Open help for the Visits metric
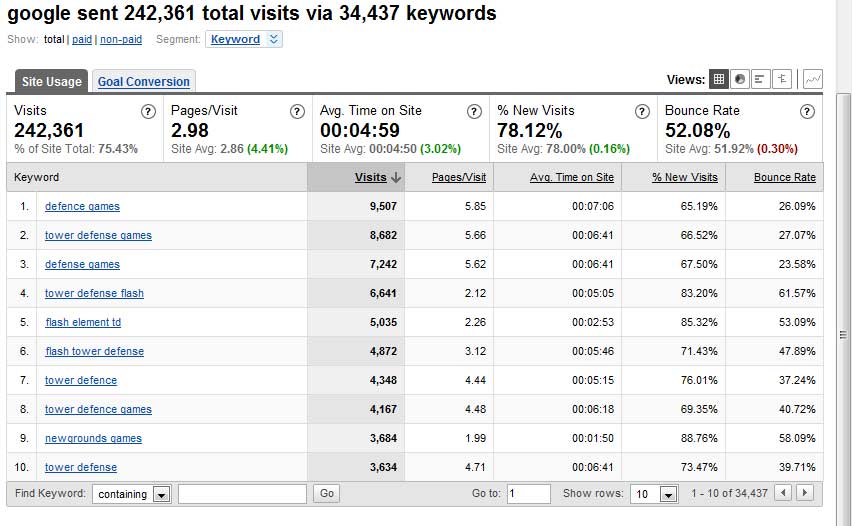The height and width of the screenshot is (526, 852). click(x=148, y=112)
